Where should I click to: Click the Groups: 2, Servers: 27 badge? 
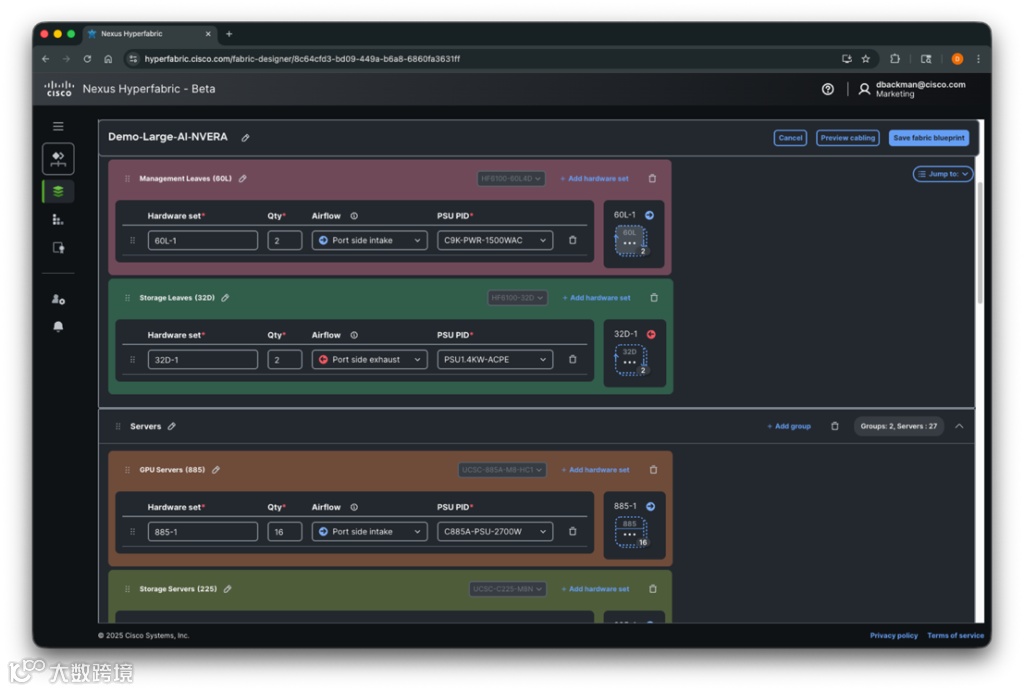point(899,426)
